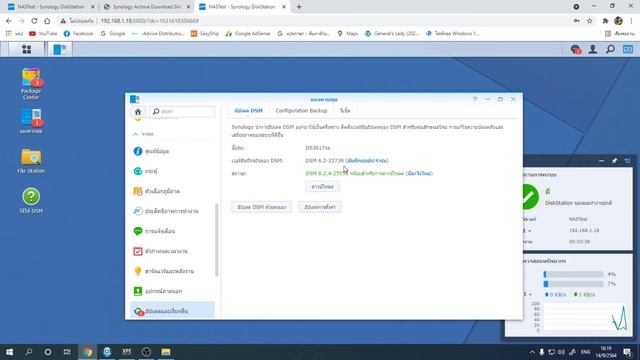Open release notes link beside DSM 6.2-23739
This screenshot has height=360, width=640.
367,161
